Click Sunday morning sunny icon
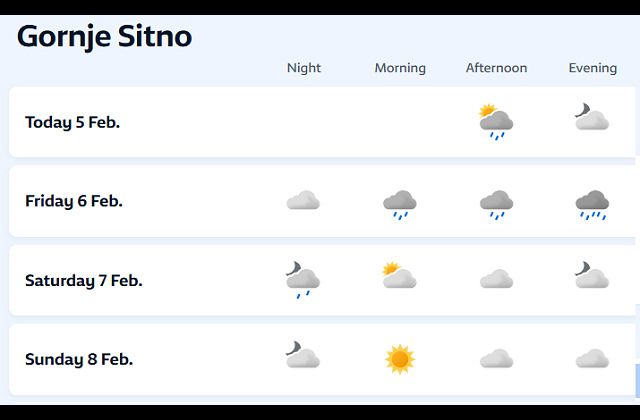This screenshot has width=640, height=420. (x=400, y=358)
